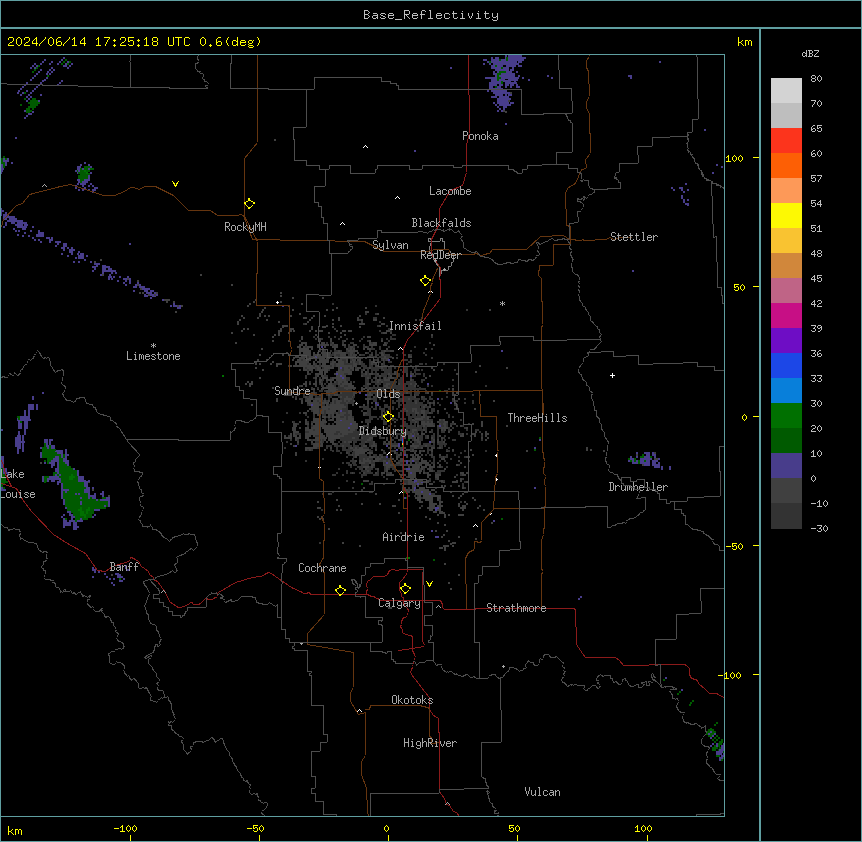Click the purple echo patch above Drumheller
Image resolution: width=862 pixels, height=842 pixels.
(x=649, y=461)
